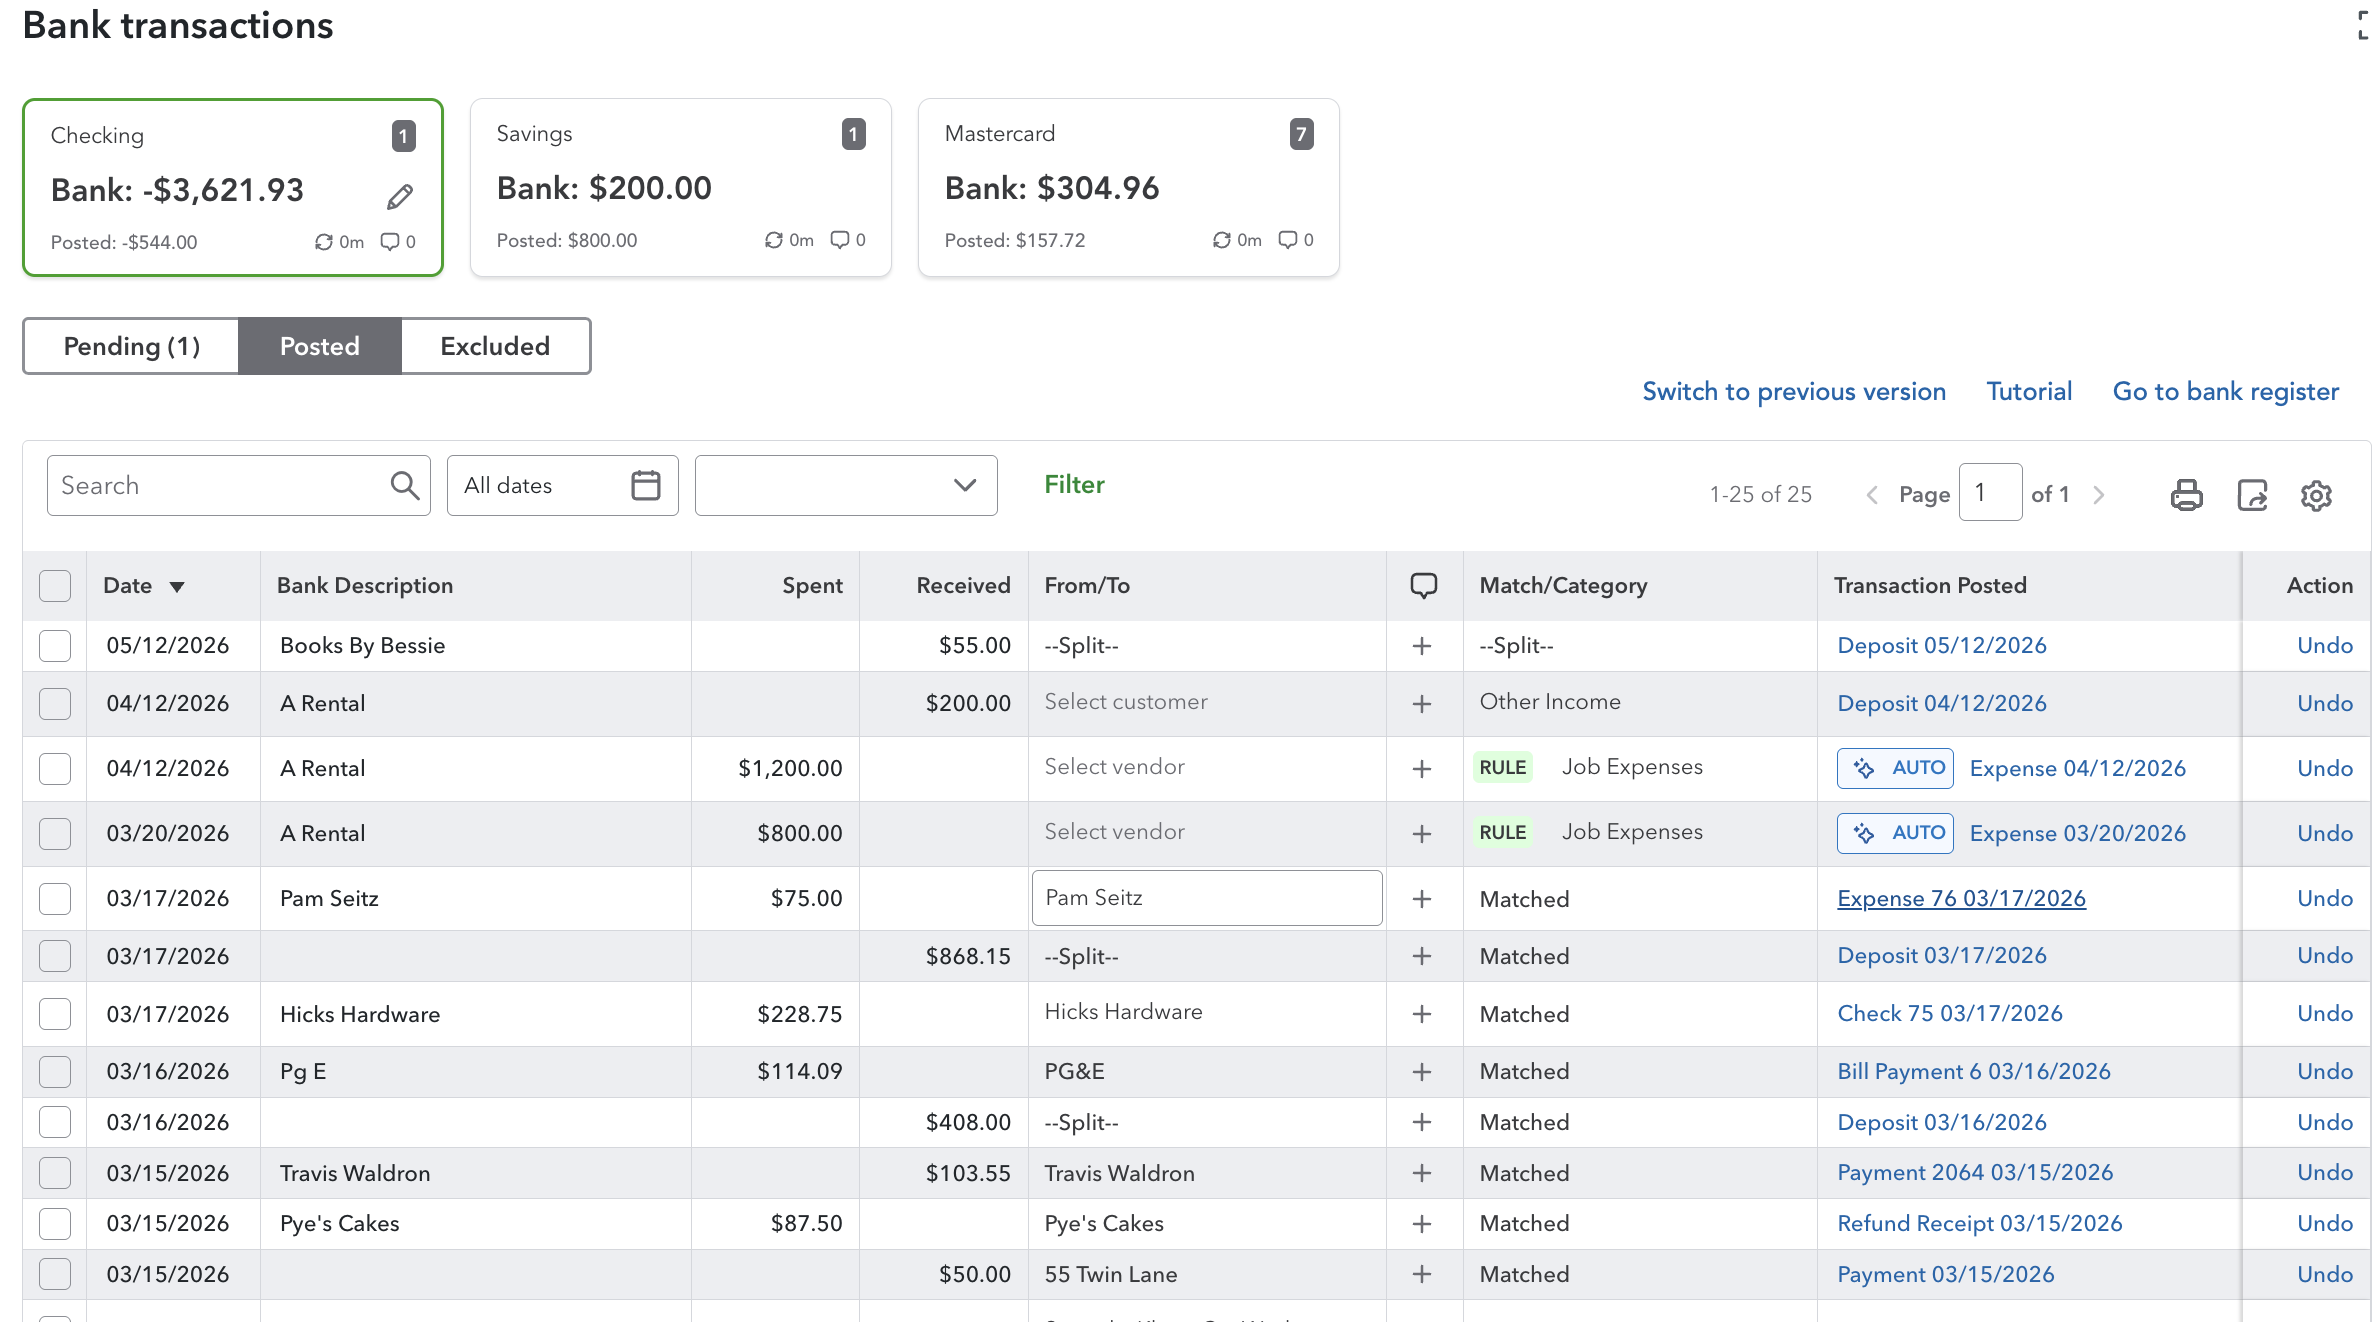
Task: Open the Excluded tab
Action: 495,346
